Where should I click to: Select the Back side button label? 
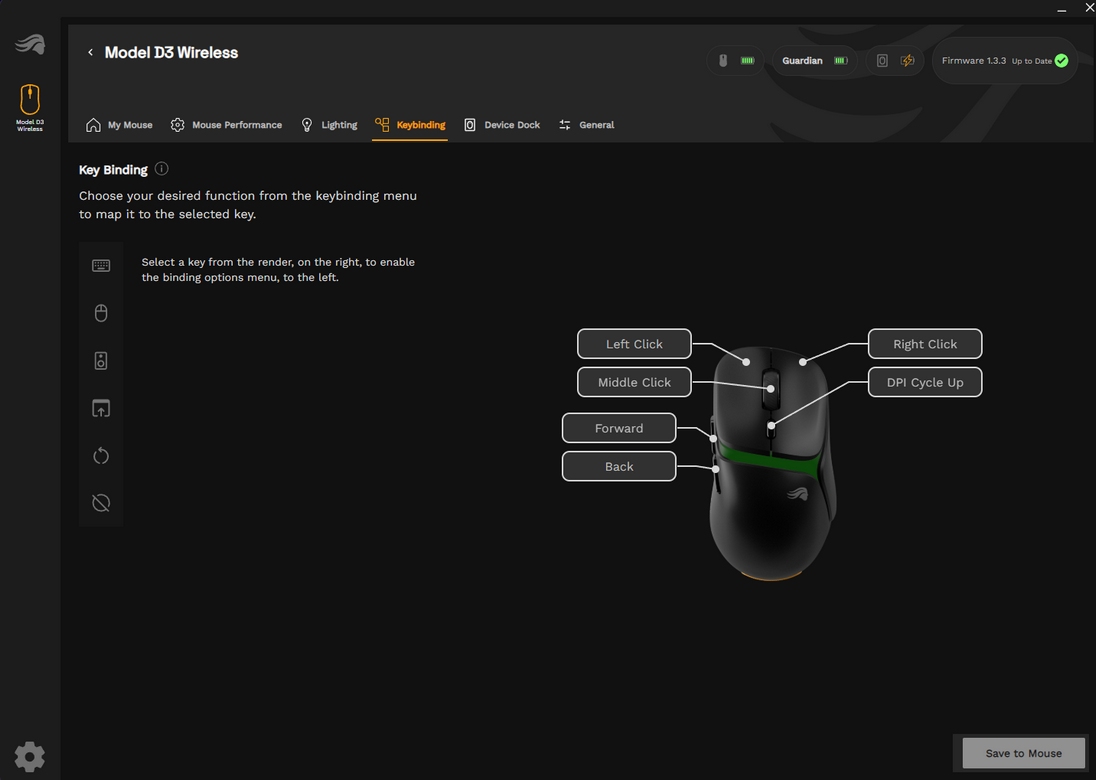619,466
